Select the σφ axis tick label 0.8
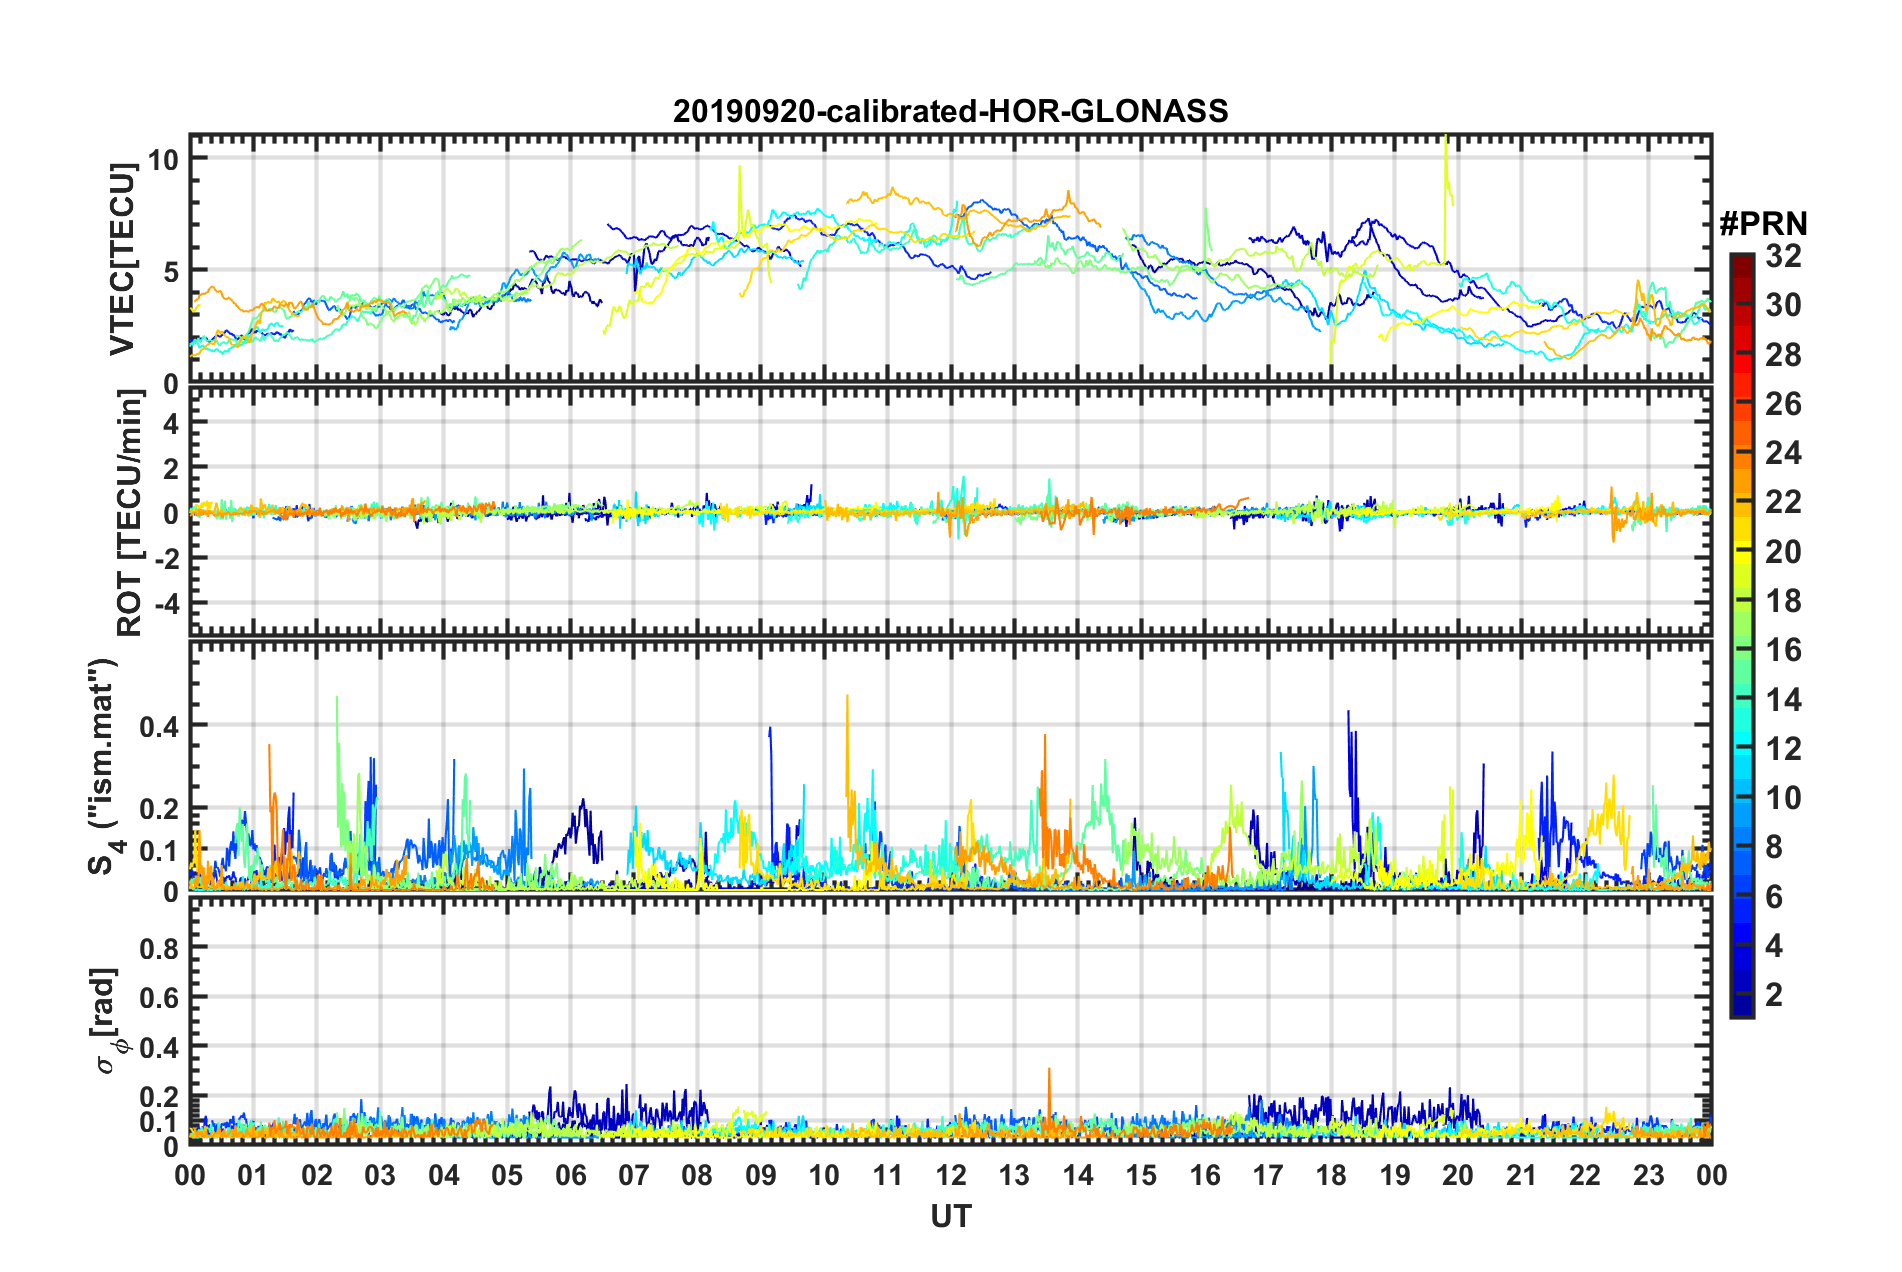This screenshot has width=1902, height=1272. click(x=160, y=948)
